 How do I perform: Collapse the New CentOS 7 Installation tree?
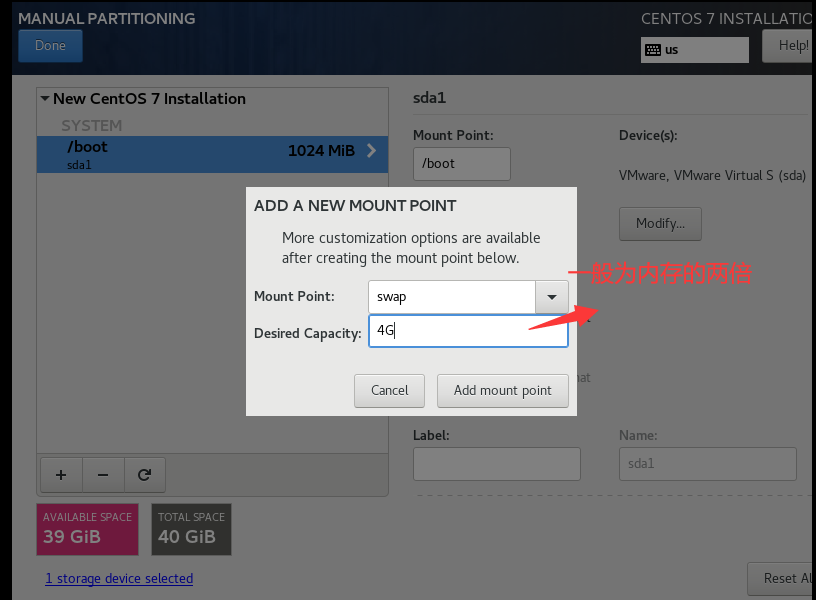(x=45, y=98)
